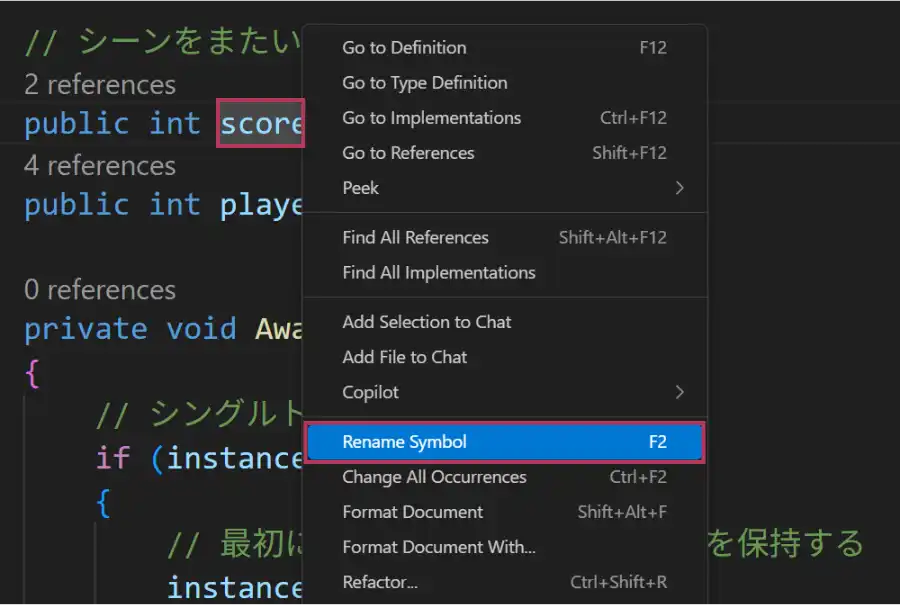900x605 pixels.
Task: Click Rename Symbol in context menu
Action: tap(404, 442)
